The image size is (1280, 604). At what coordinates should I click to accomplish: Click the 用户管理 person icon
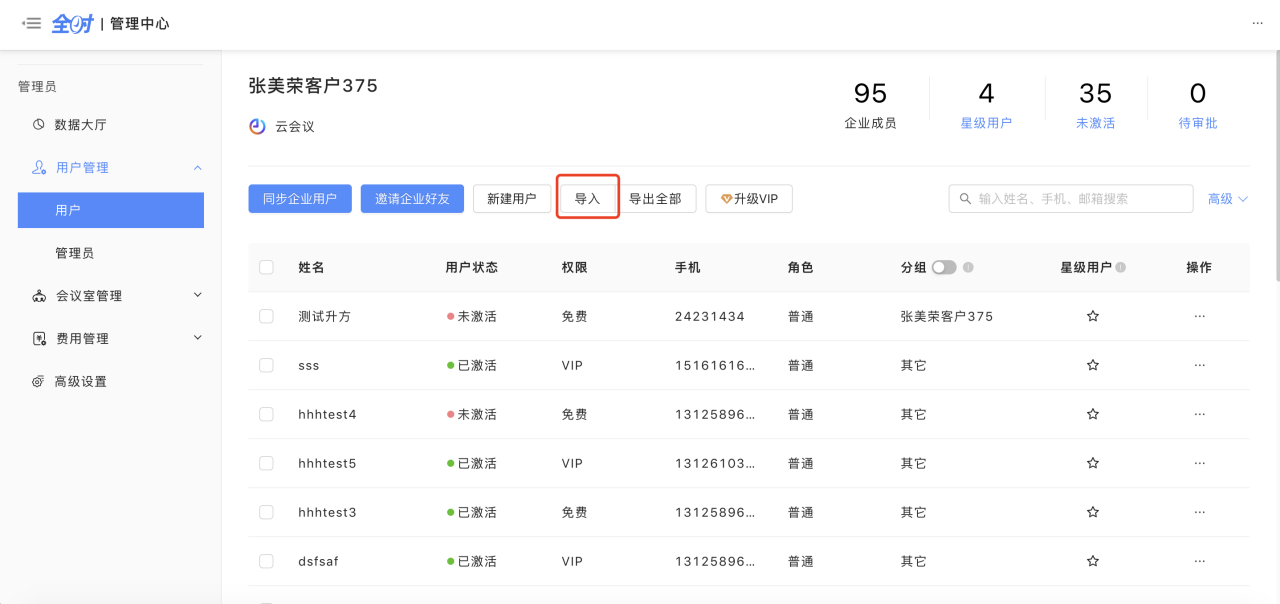point(39,167)
